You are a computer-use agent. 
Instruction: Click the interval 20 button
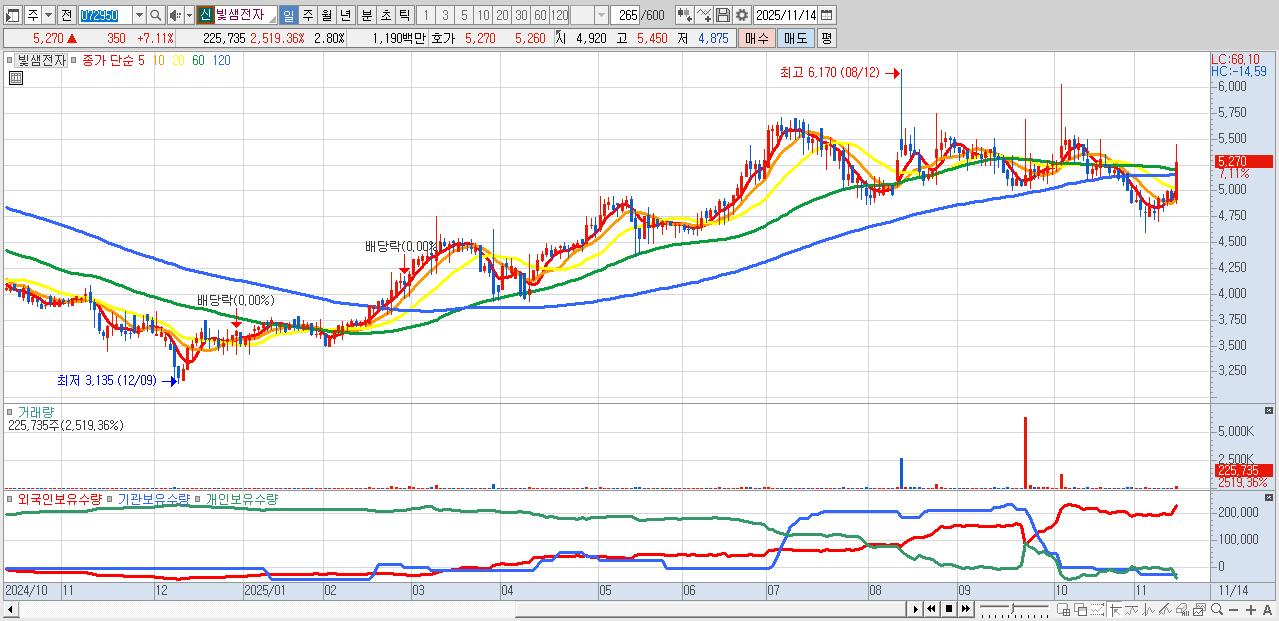pos(502,15)
